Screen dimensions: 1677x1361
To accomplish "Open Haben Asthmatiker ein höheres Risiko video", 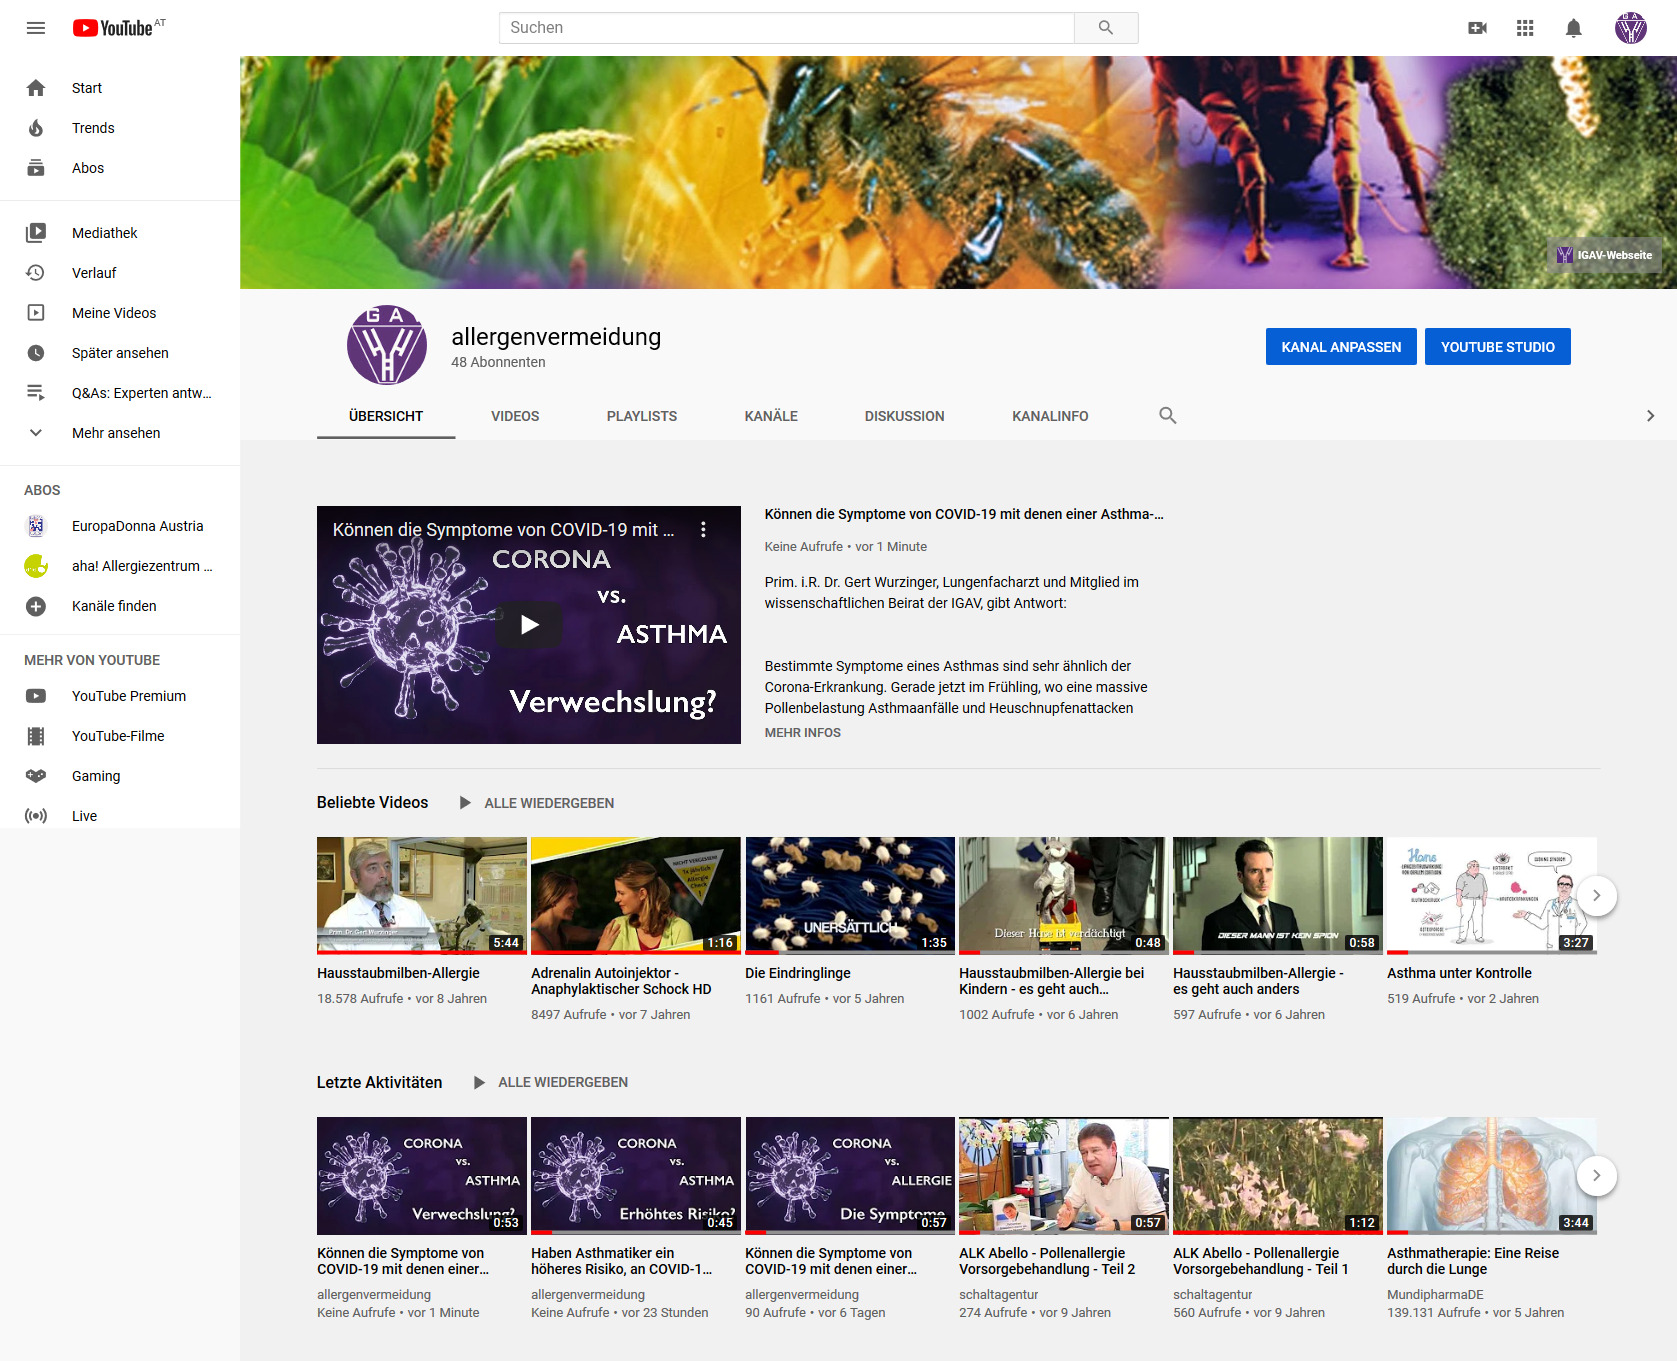I will 636,1175.
